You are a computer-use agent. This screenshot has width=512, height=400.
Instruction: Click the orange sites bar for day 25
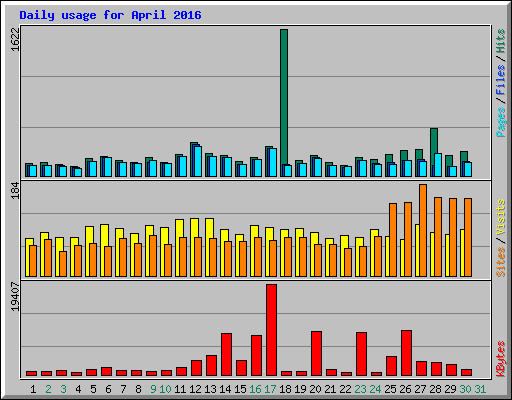pos(393,240)
